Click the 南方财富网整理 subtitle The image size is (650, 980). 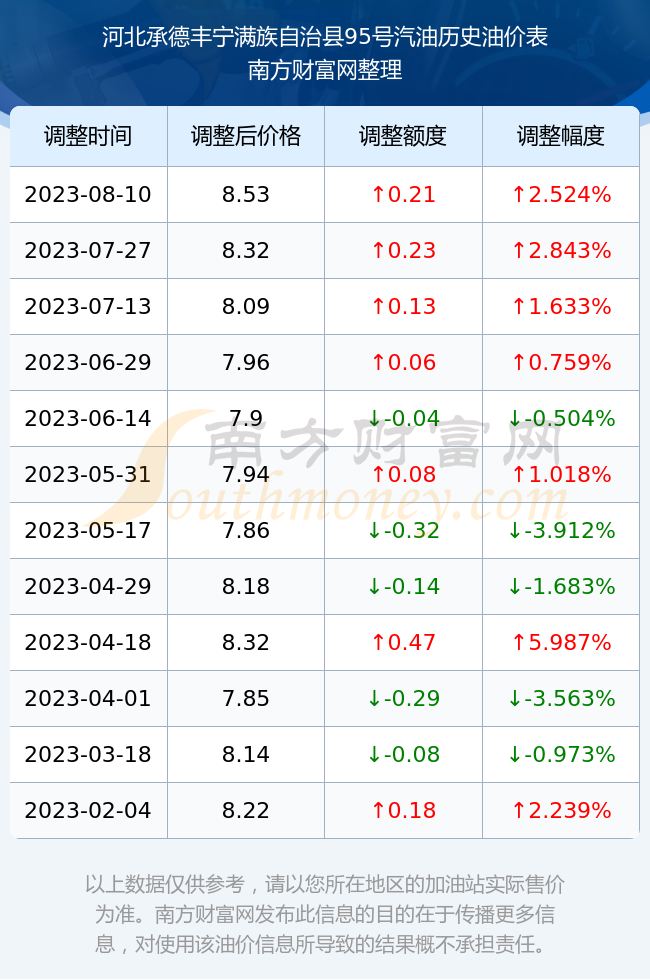click(325, 70)
